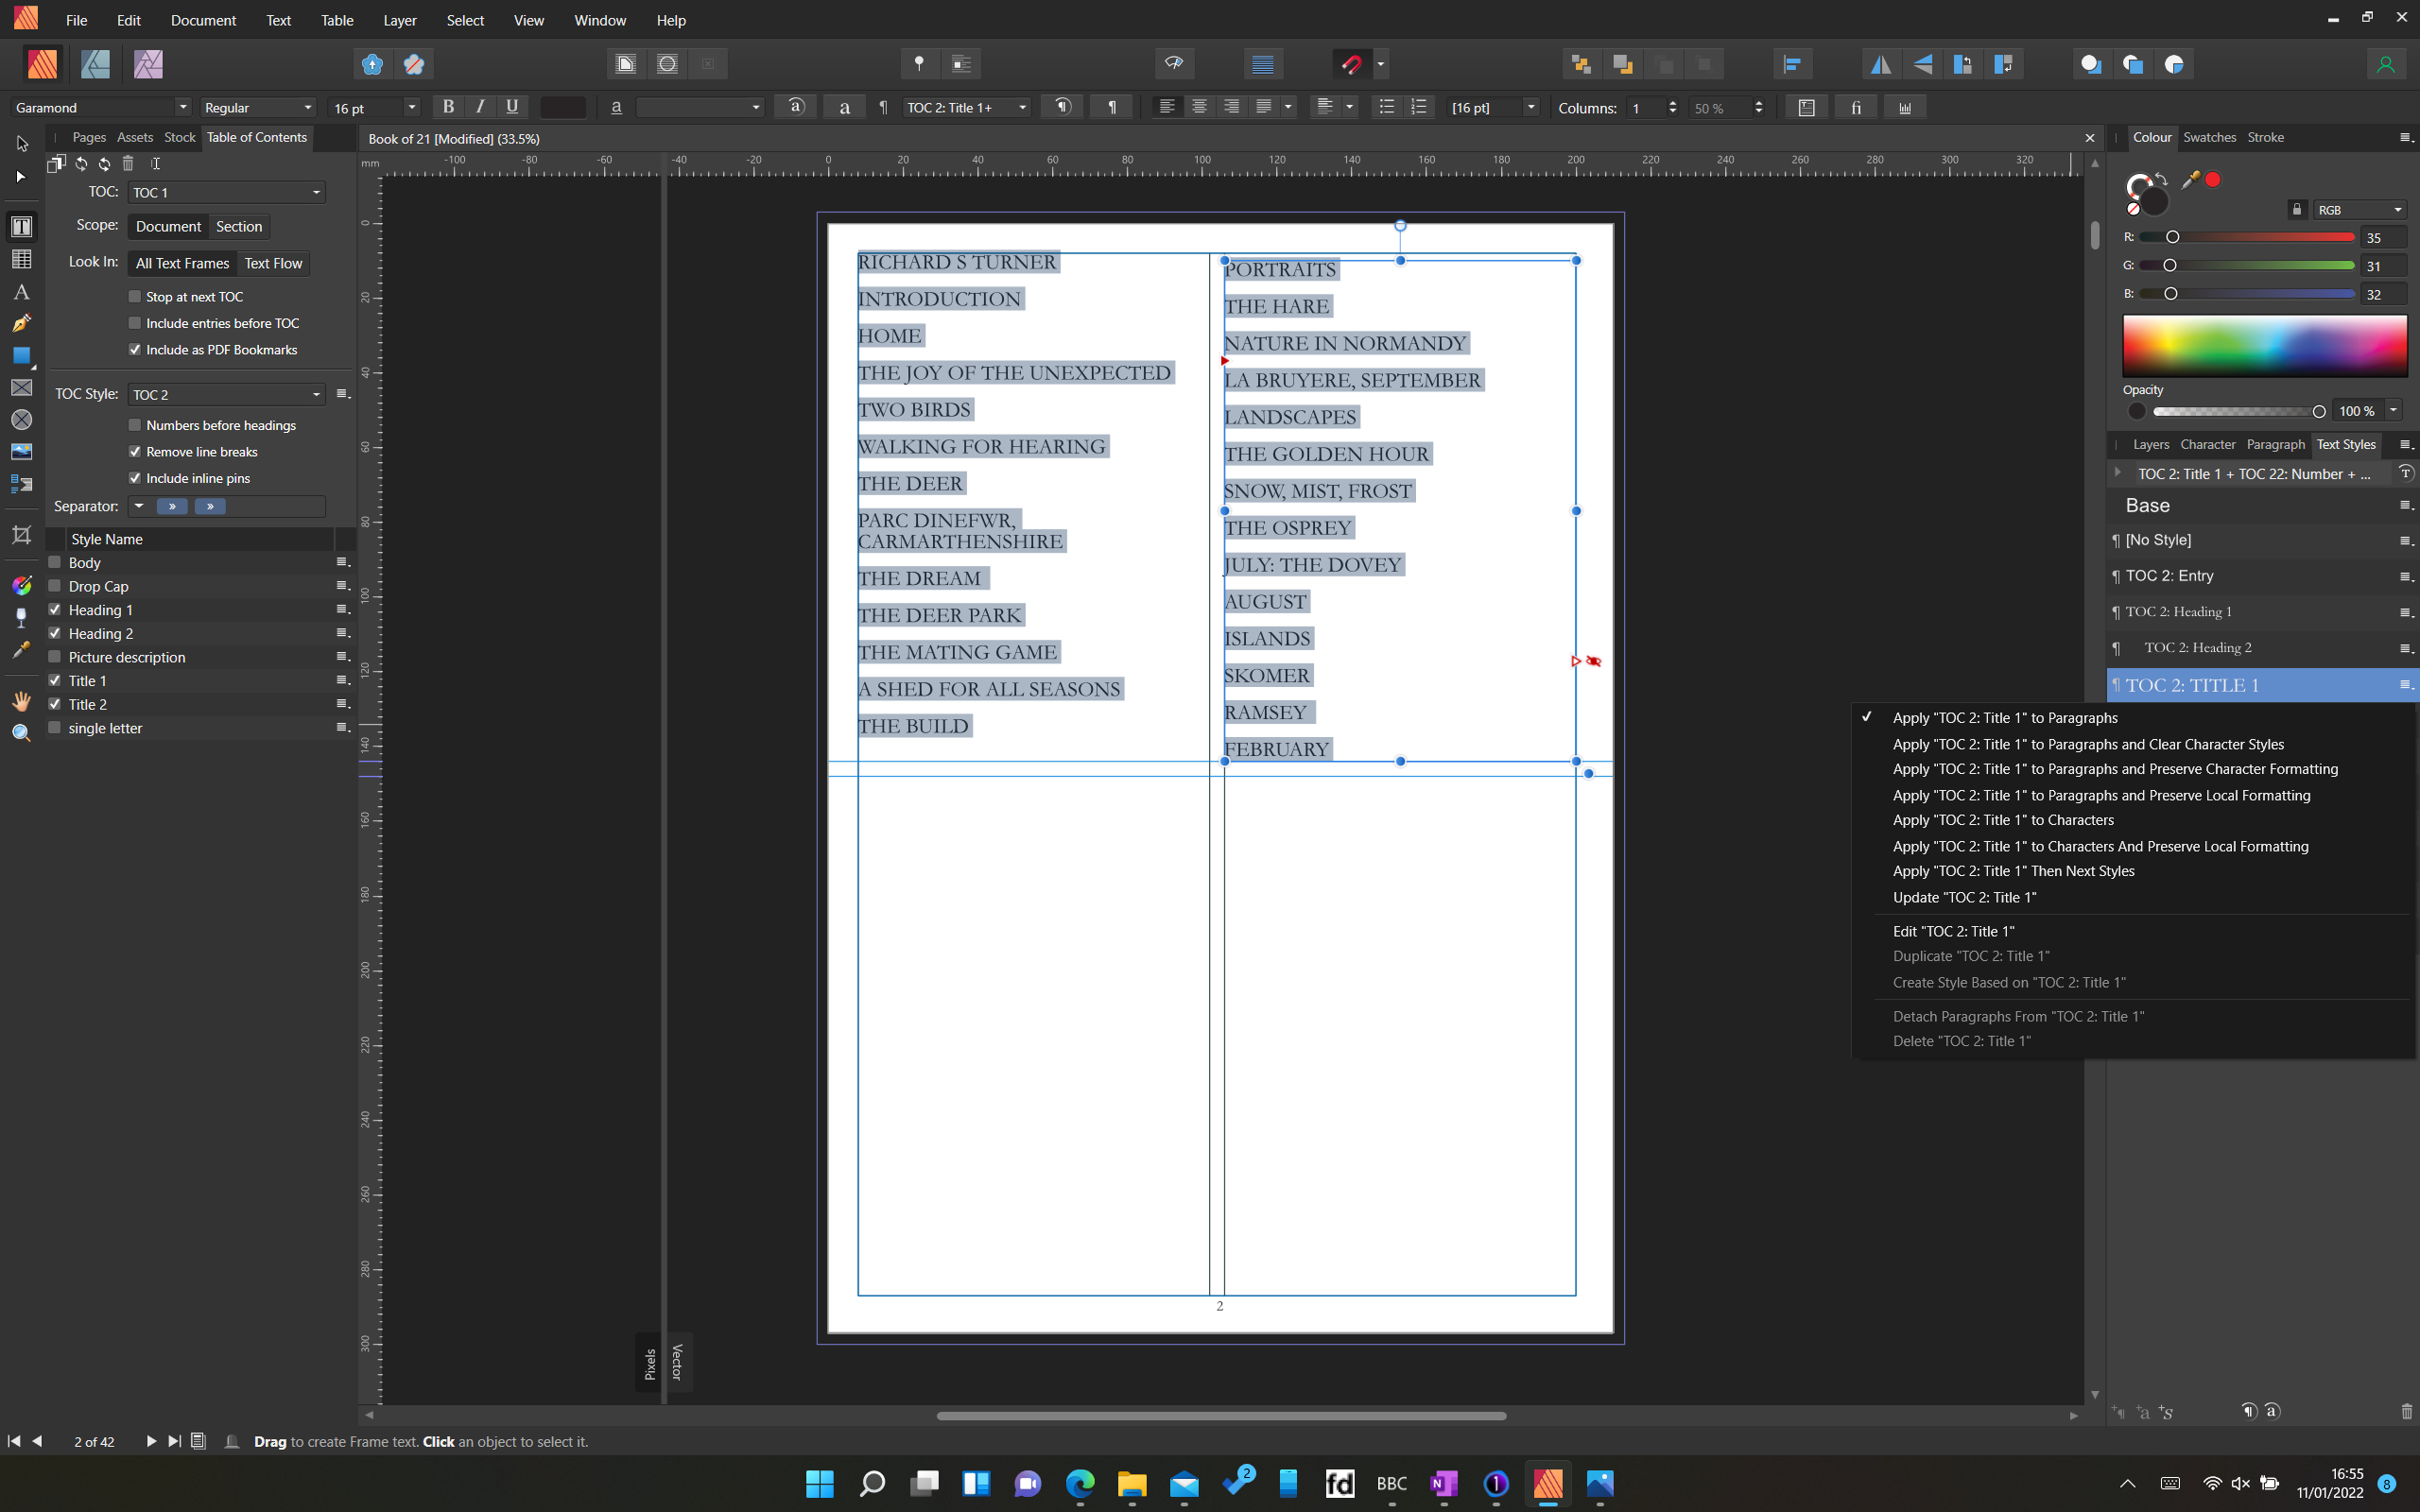Open the Garamond font family dropdown
Screen dimensions: 2420x1512
[183, 107]
